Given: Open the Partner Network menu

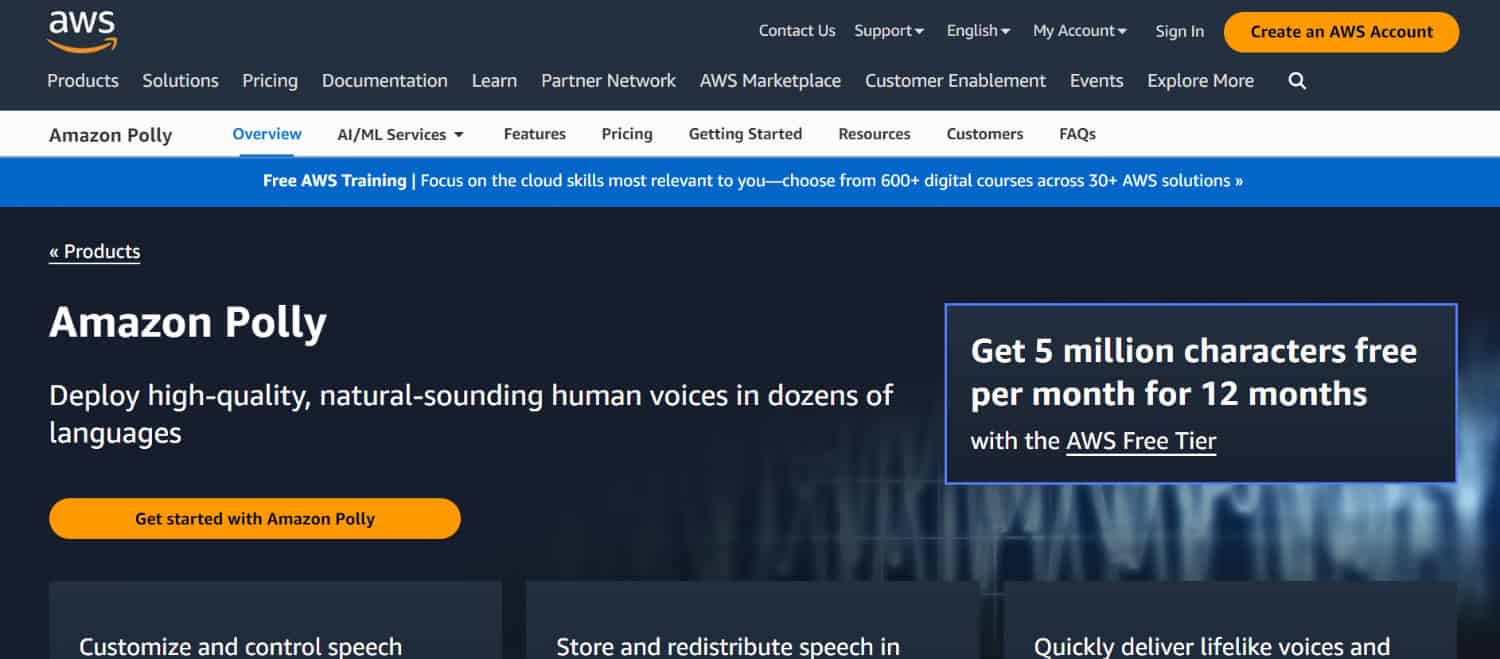Looking at the screenshot, I should click(608, 81).
